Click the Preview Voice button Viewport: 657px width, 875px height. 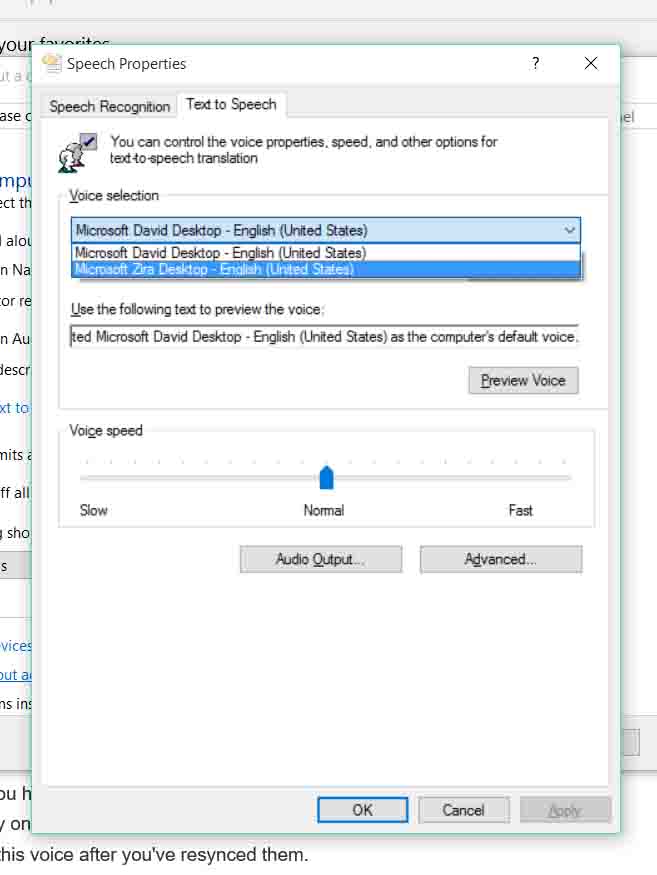pos(523,381)
